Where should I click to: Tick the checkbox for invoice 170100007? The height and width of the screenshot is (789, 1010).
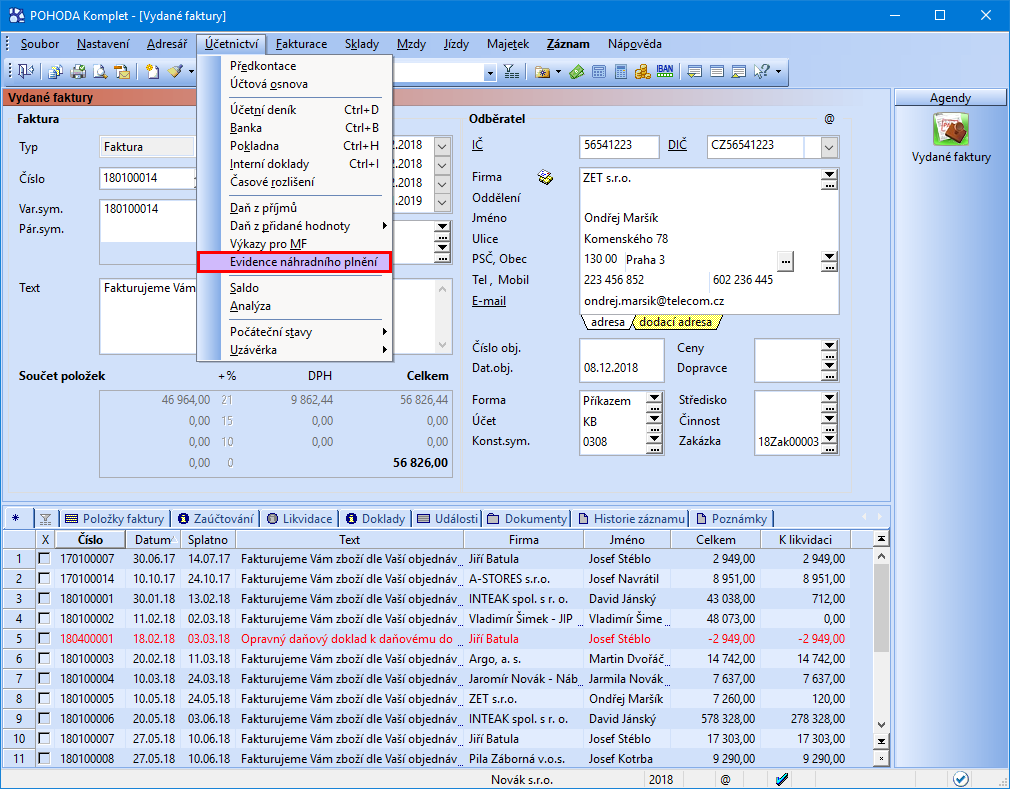tap(44, 559)
